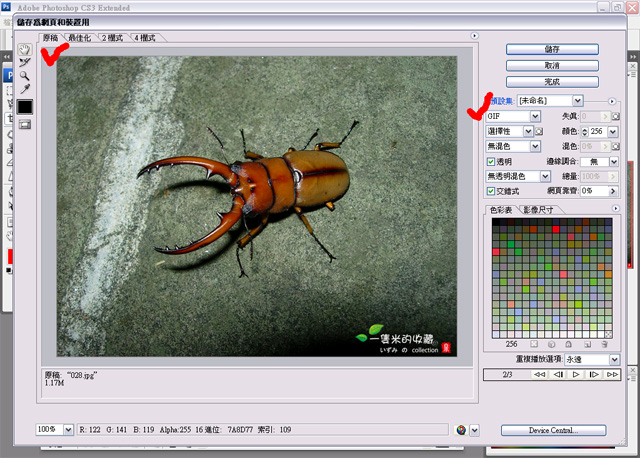Select the Zoom magnifier tool
This screenshot has width=640, height=458.
[x=25, y=75]
